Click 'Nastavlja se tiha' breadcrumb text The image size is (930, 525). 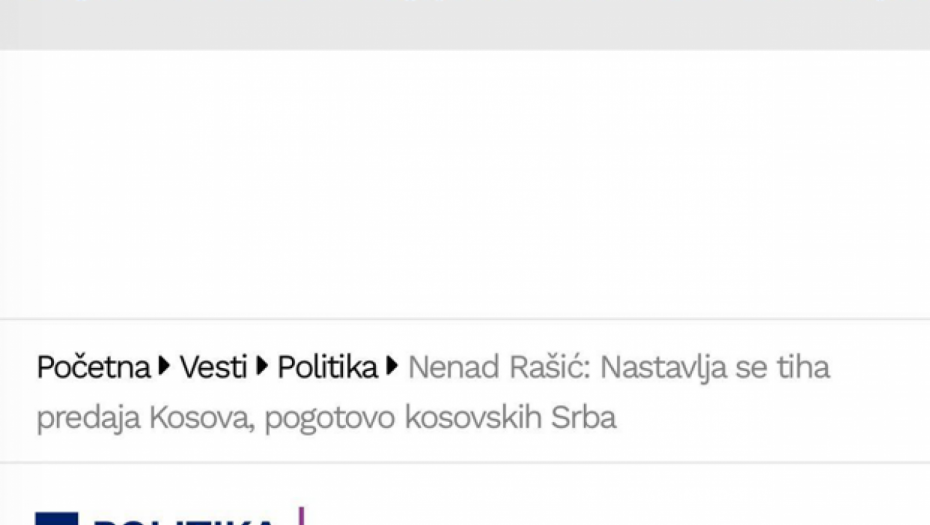[715, 368]
